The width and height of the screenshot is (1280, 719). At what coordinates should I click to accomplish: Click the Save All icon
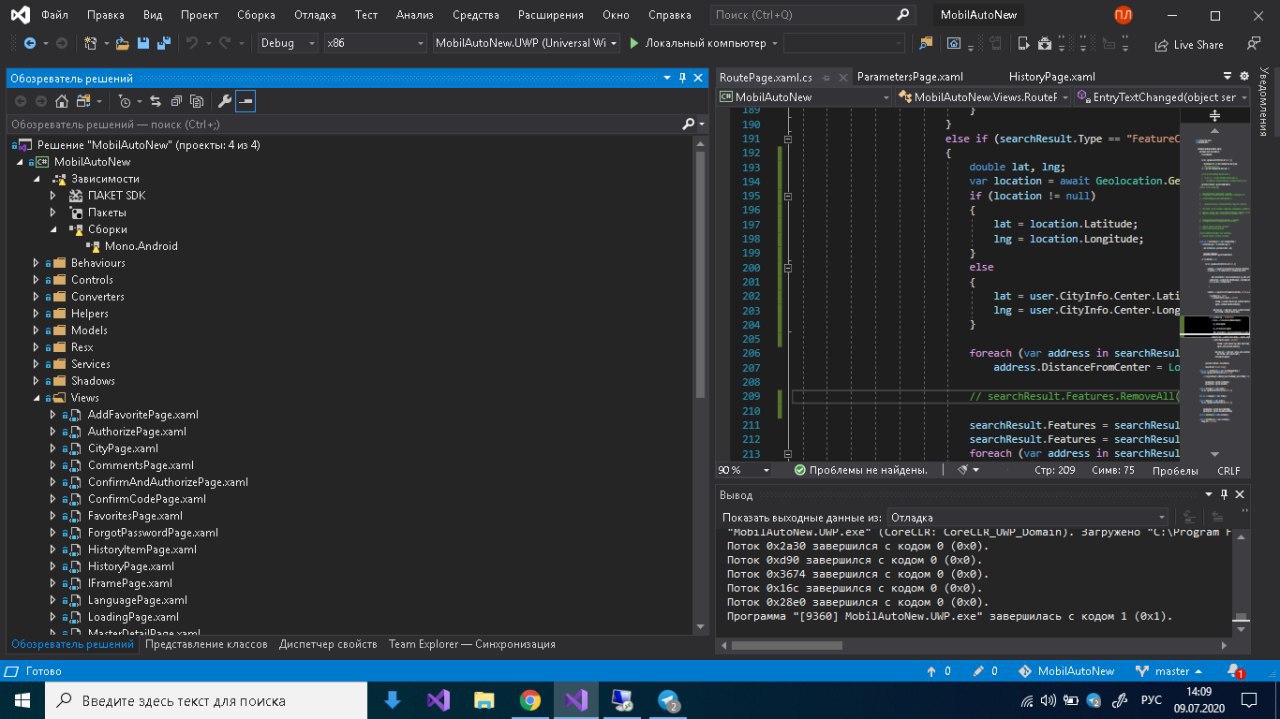162,44
